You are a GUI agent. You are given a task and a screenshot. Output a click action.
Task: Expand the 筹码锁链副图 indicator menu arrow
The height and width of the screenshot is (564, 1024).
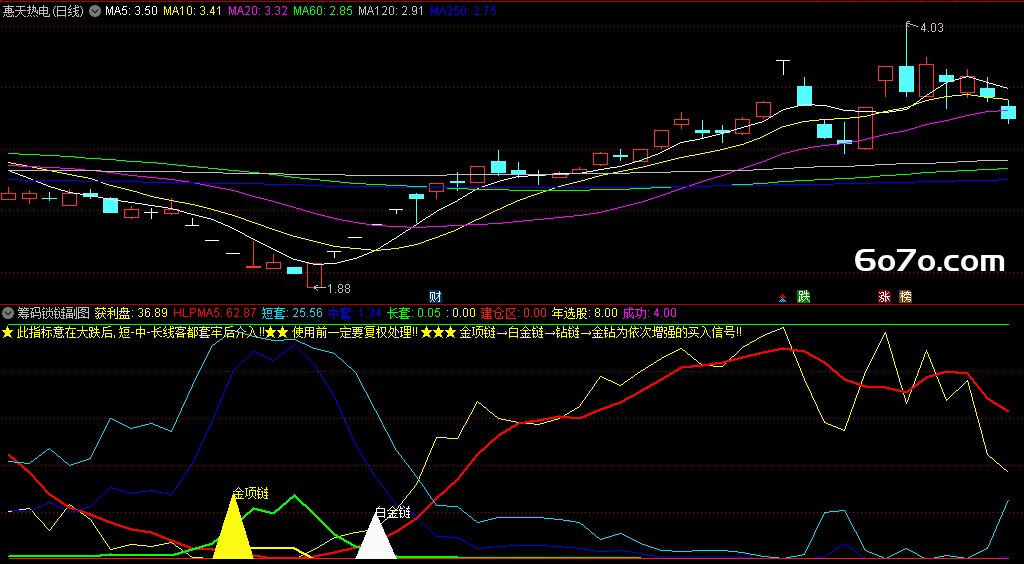click(x=8, y=313)
